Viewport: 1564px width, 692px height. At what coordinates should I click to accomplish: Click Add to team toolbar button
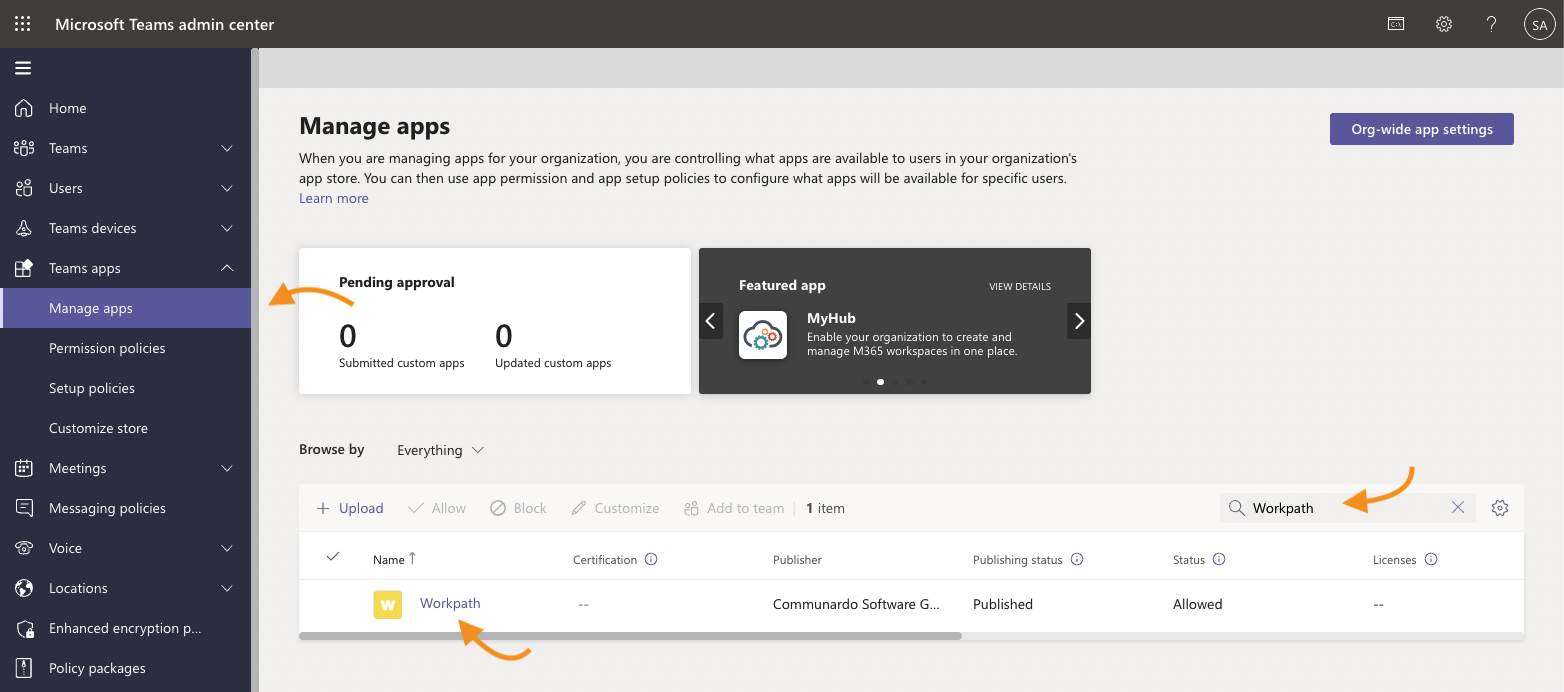734,508
